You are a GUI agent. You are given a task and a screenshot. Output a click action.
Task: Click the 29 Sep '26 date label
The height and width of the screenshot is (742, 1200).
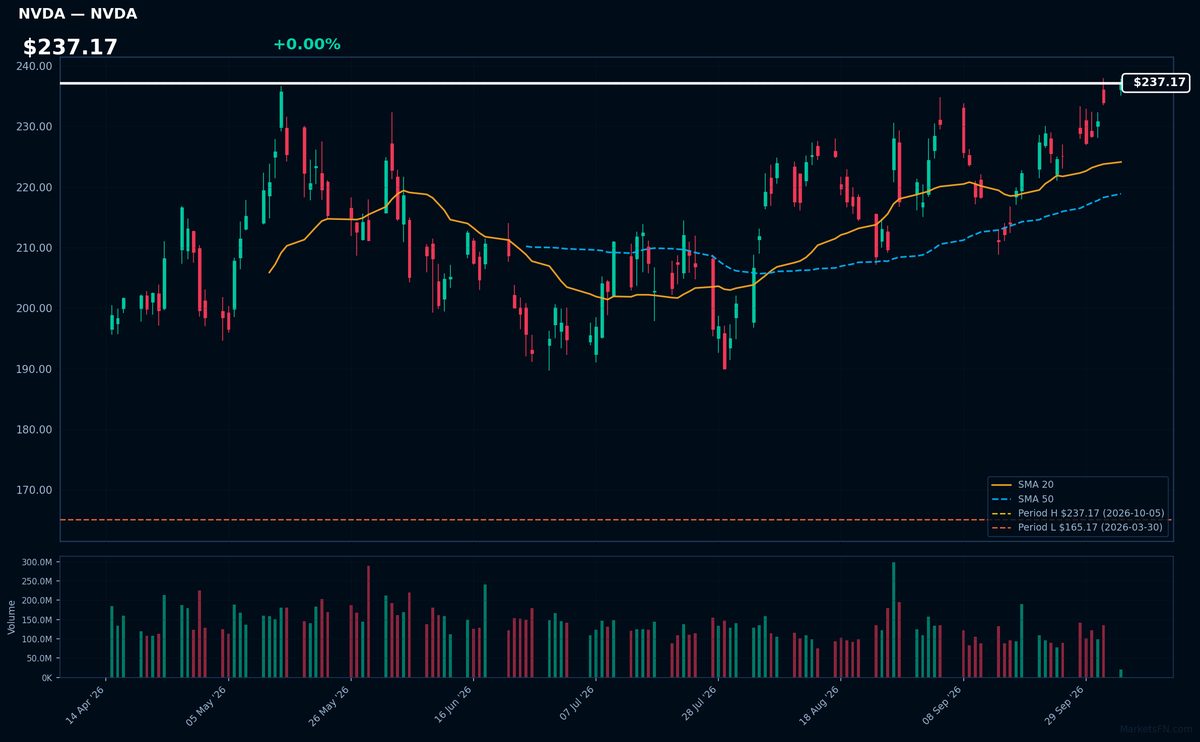(x=1062, y=706)
